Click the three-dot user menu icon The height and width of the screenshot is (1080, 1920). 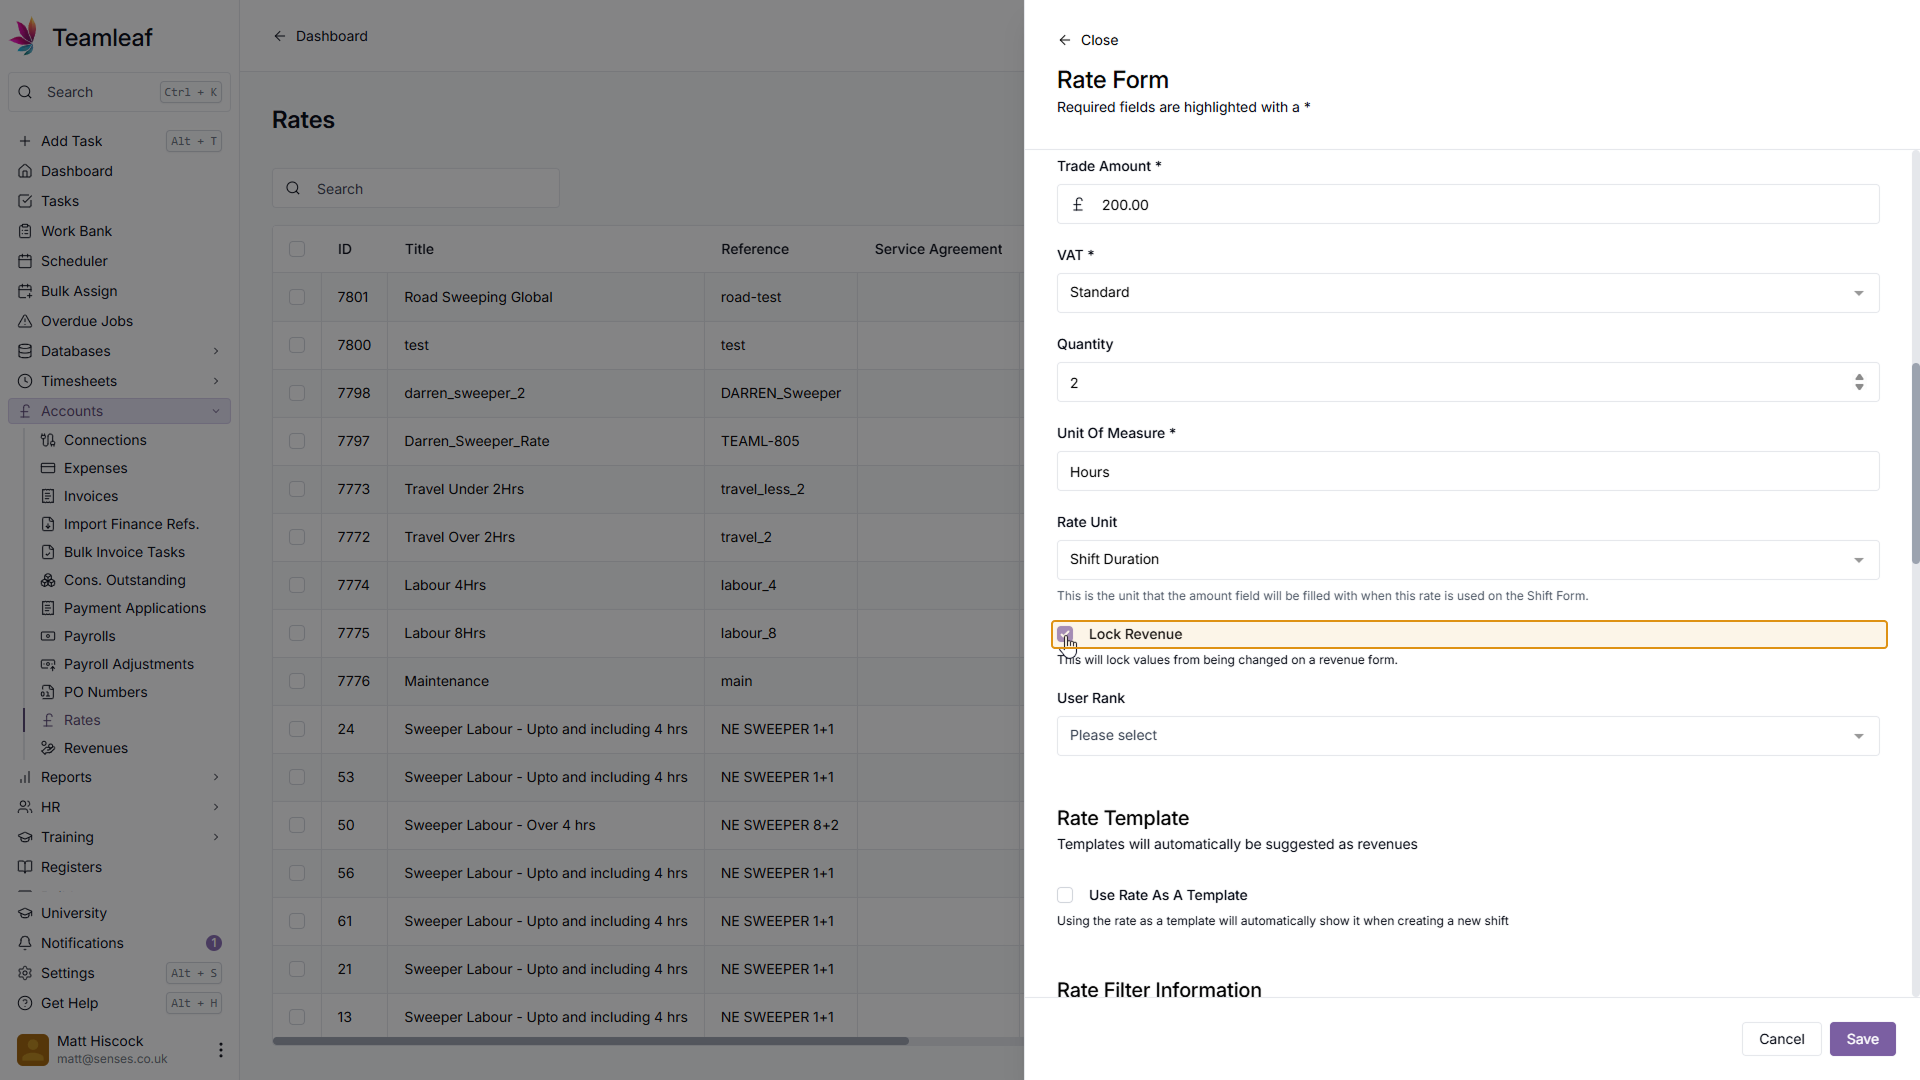coord(221,1050)
